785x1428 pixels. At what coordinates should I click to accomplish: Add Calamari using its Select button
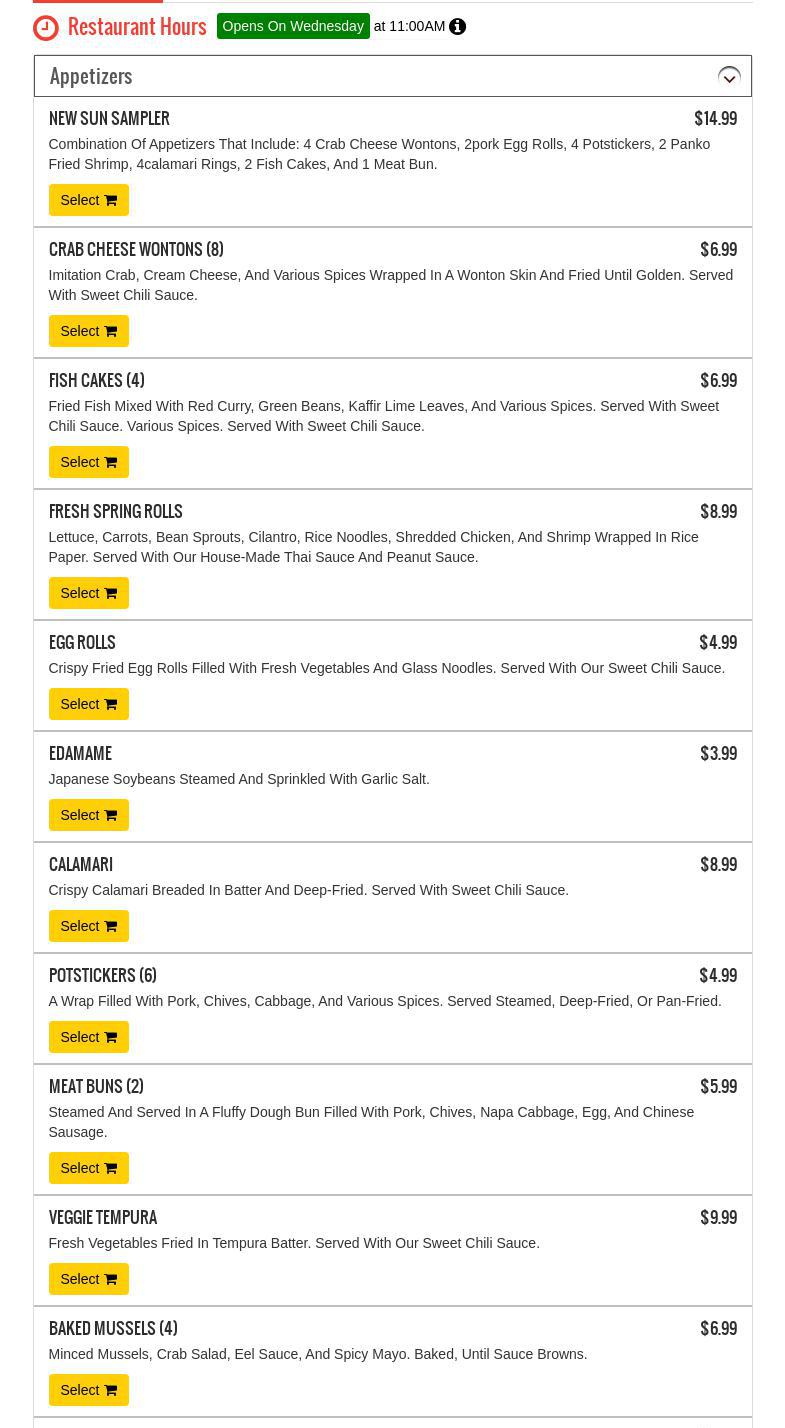point(88,926)
